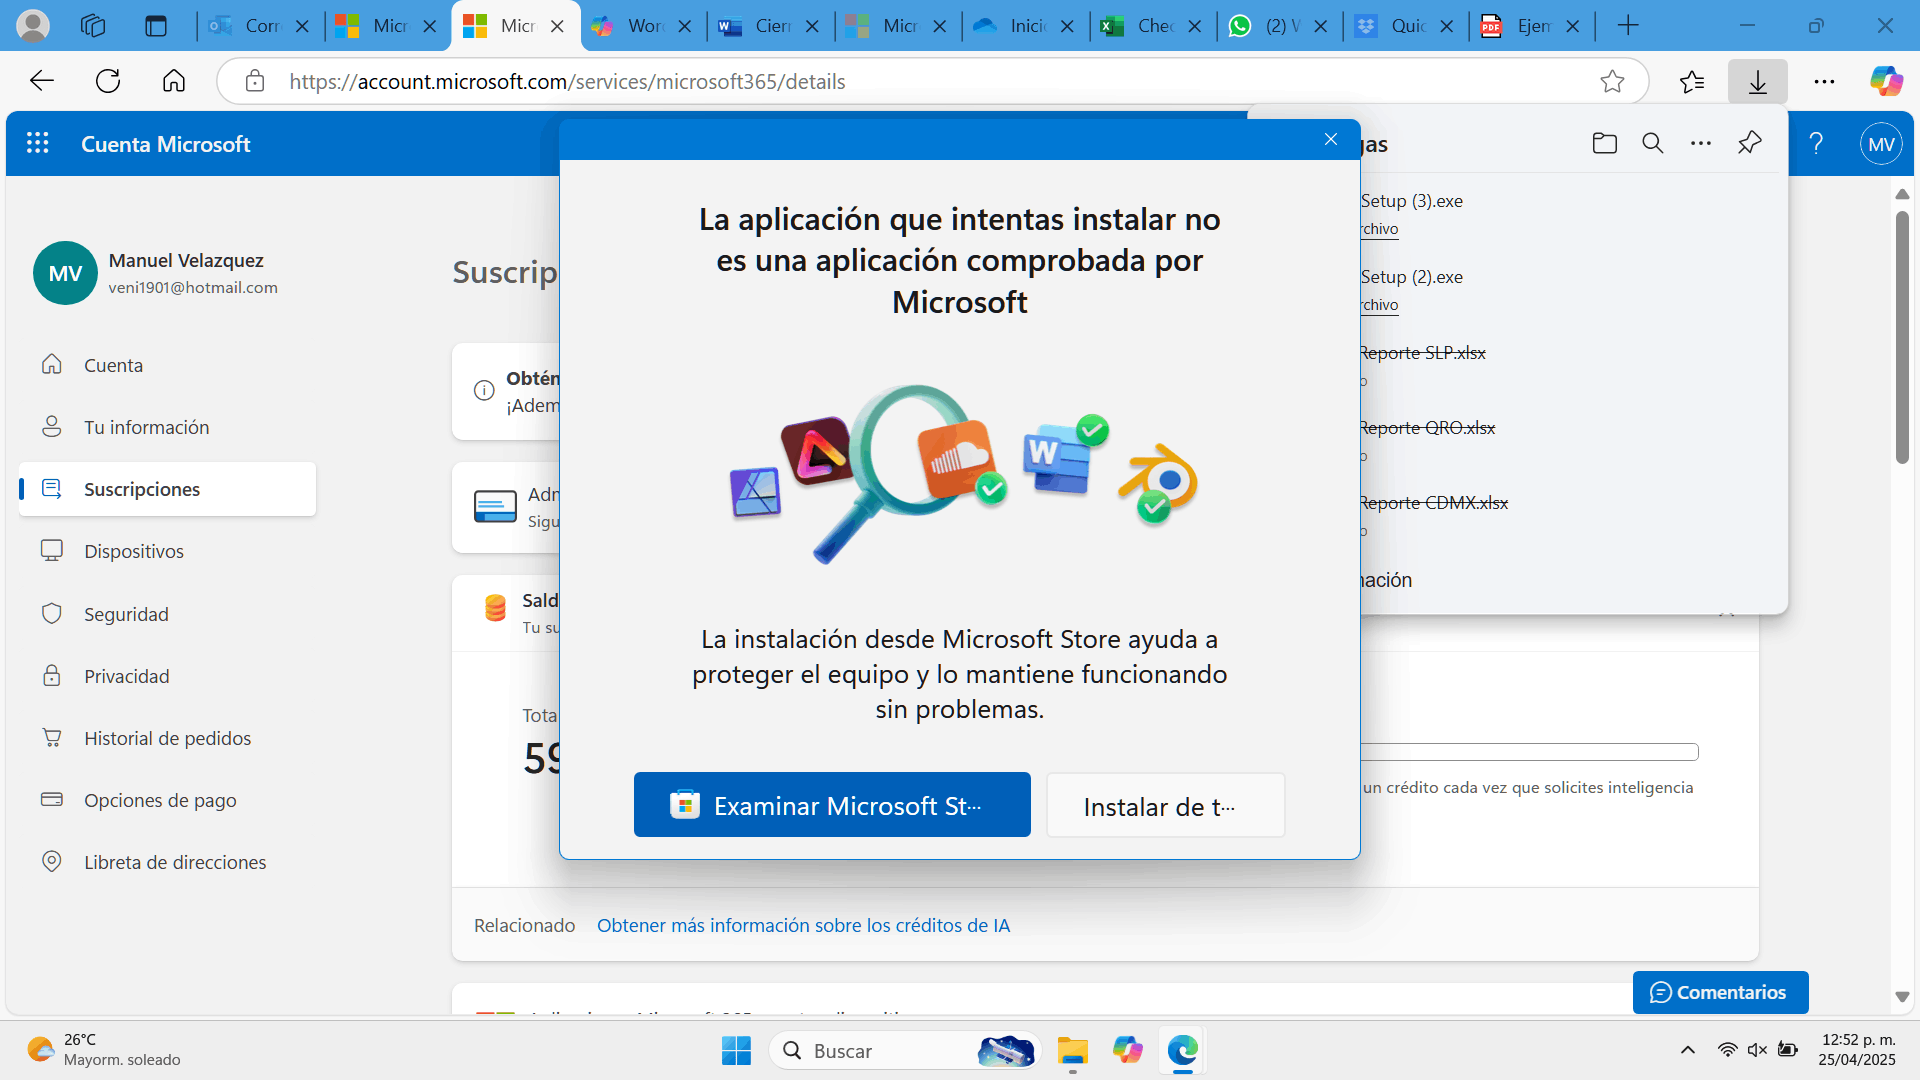The width and height of the screenshot is (1920, 1080).
Task: Click the Copilot icon in Edge toolbar
Action: pos(1886,81)
